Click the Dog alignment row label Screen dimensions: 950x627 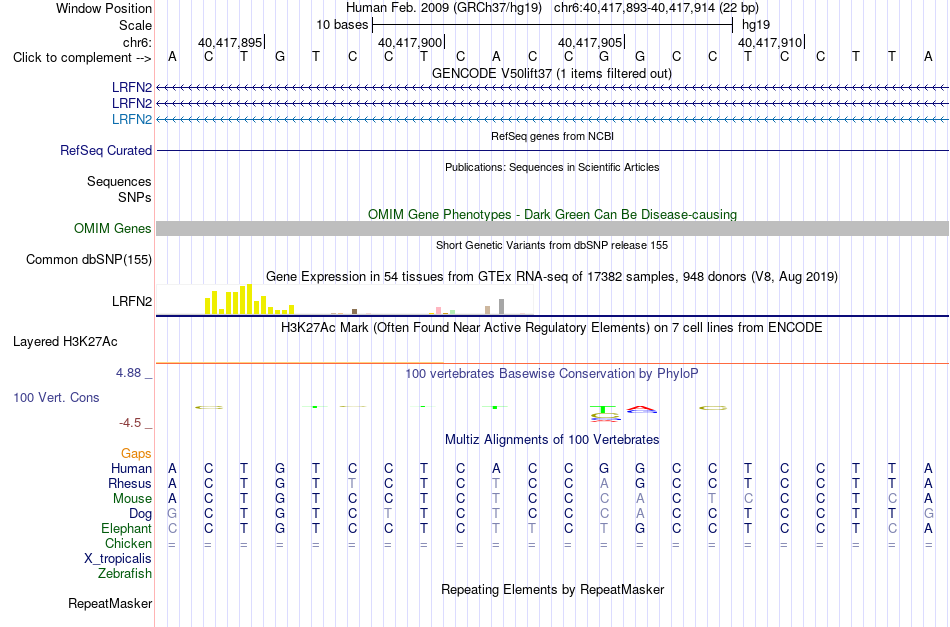tap(140, 514)
